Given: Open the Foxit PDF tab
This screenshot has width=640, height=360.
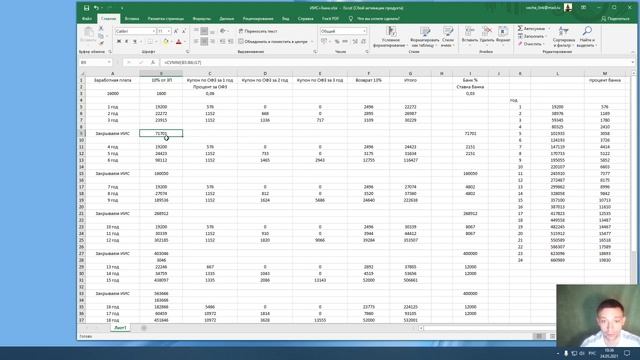Looking at the screenshot, I should pyautogui.click(x=330, y=18).
